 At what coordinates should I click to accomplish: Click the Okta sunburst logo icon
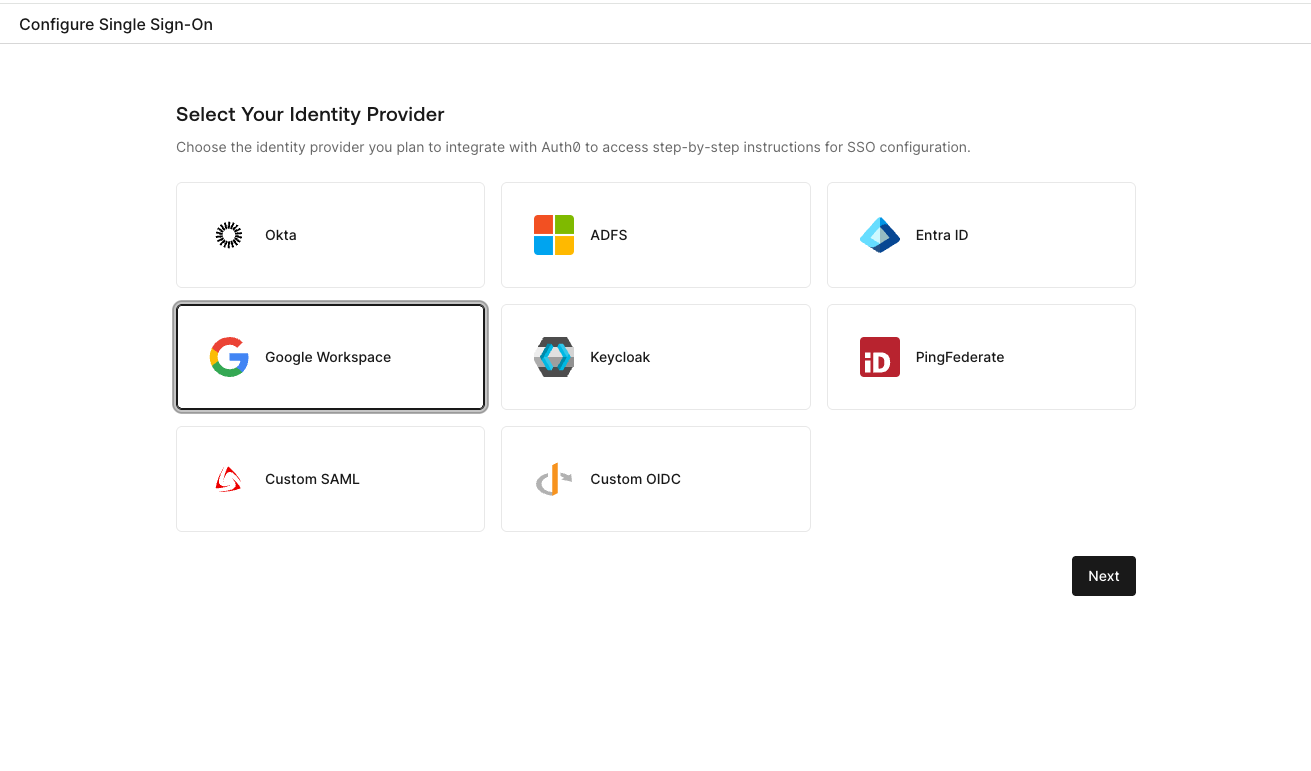(x=229, y=235)
